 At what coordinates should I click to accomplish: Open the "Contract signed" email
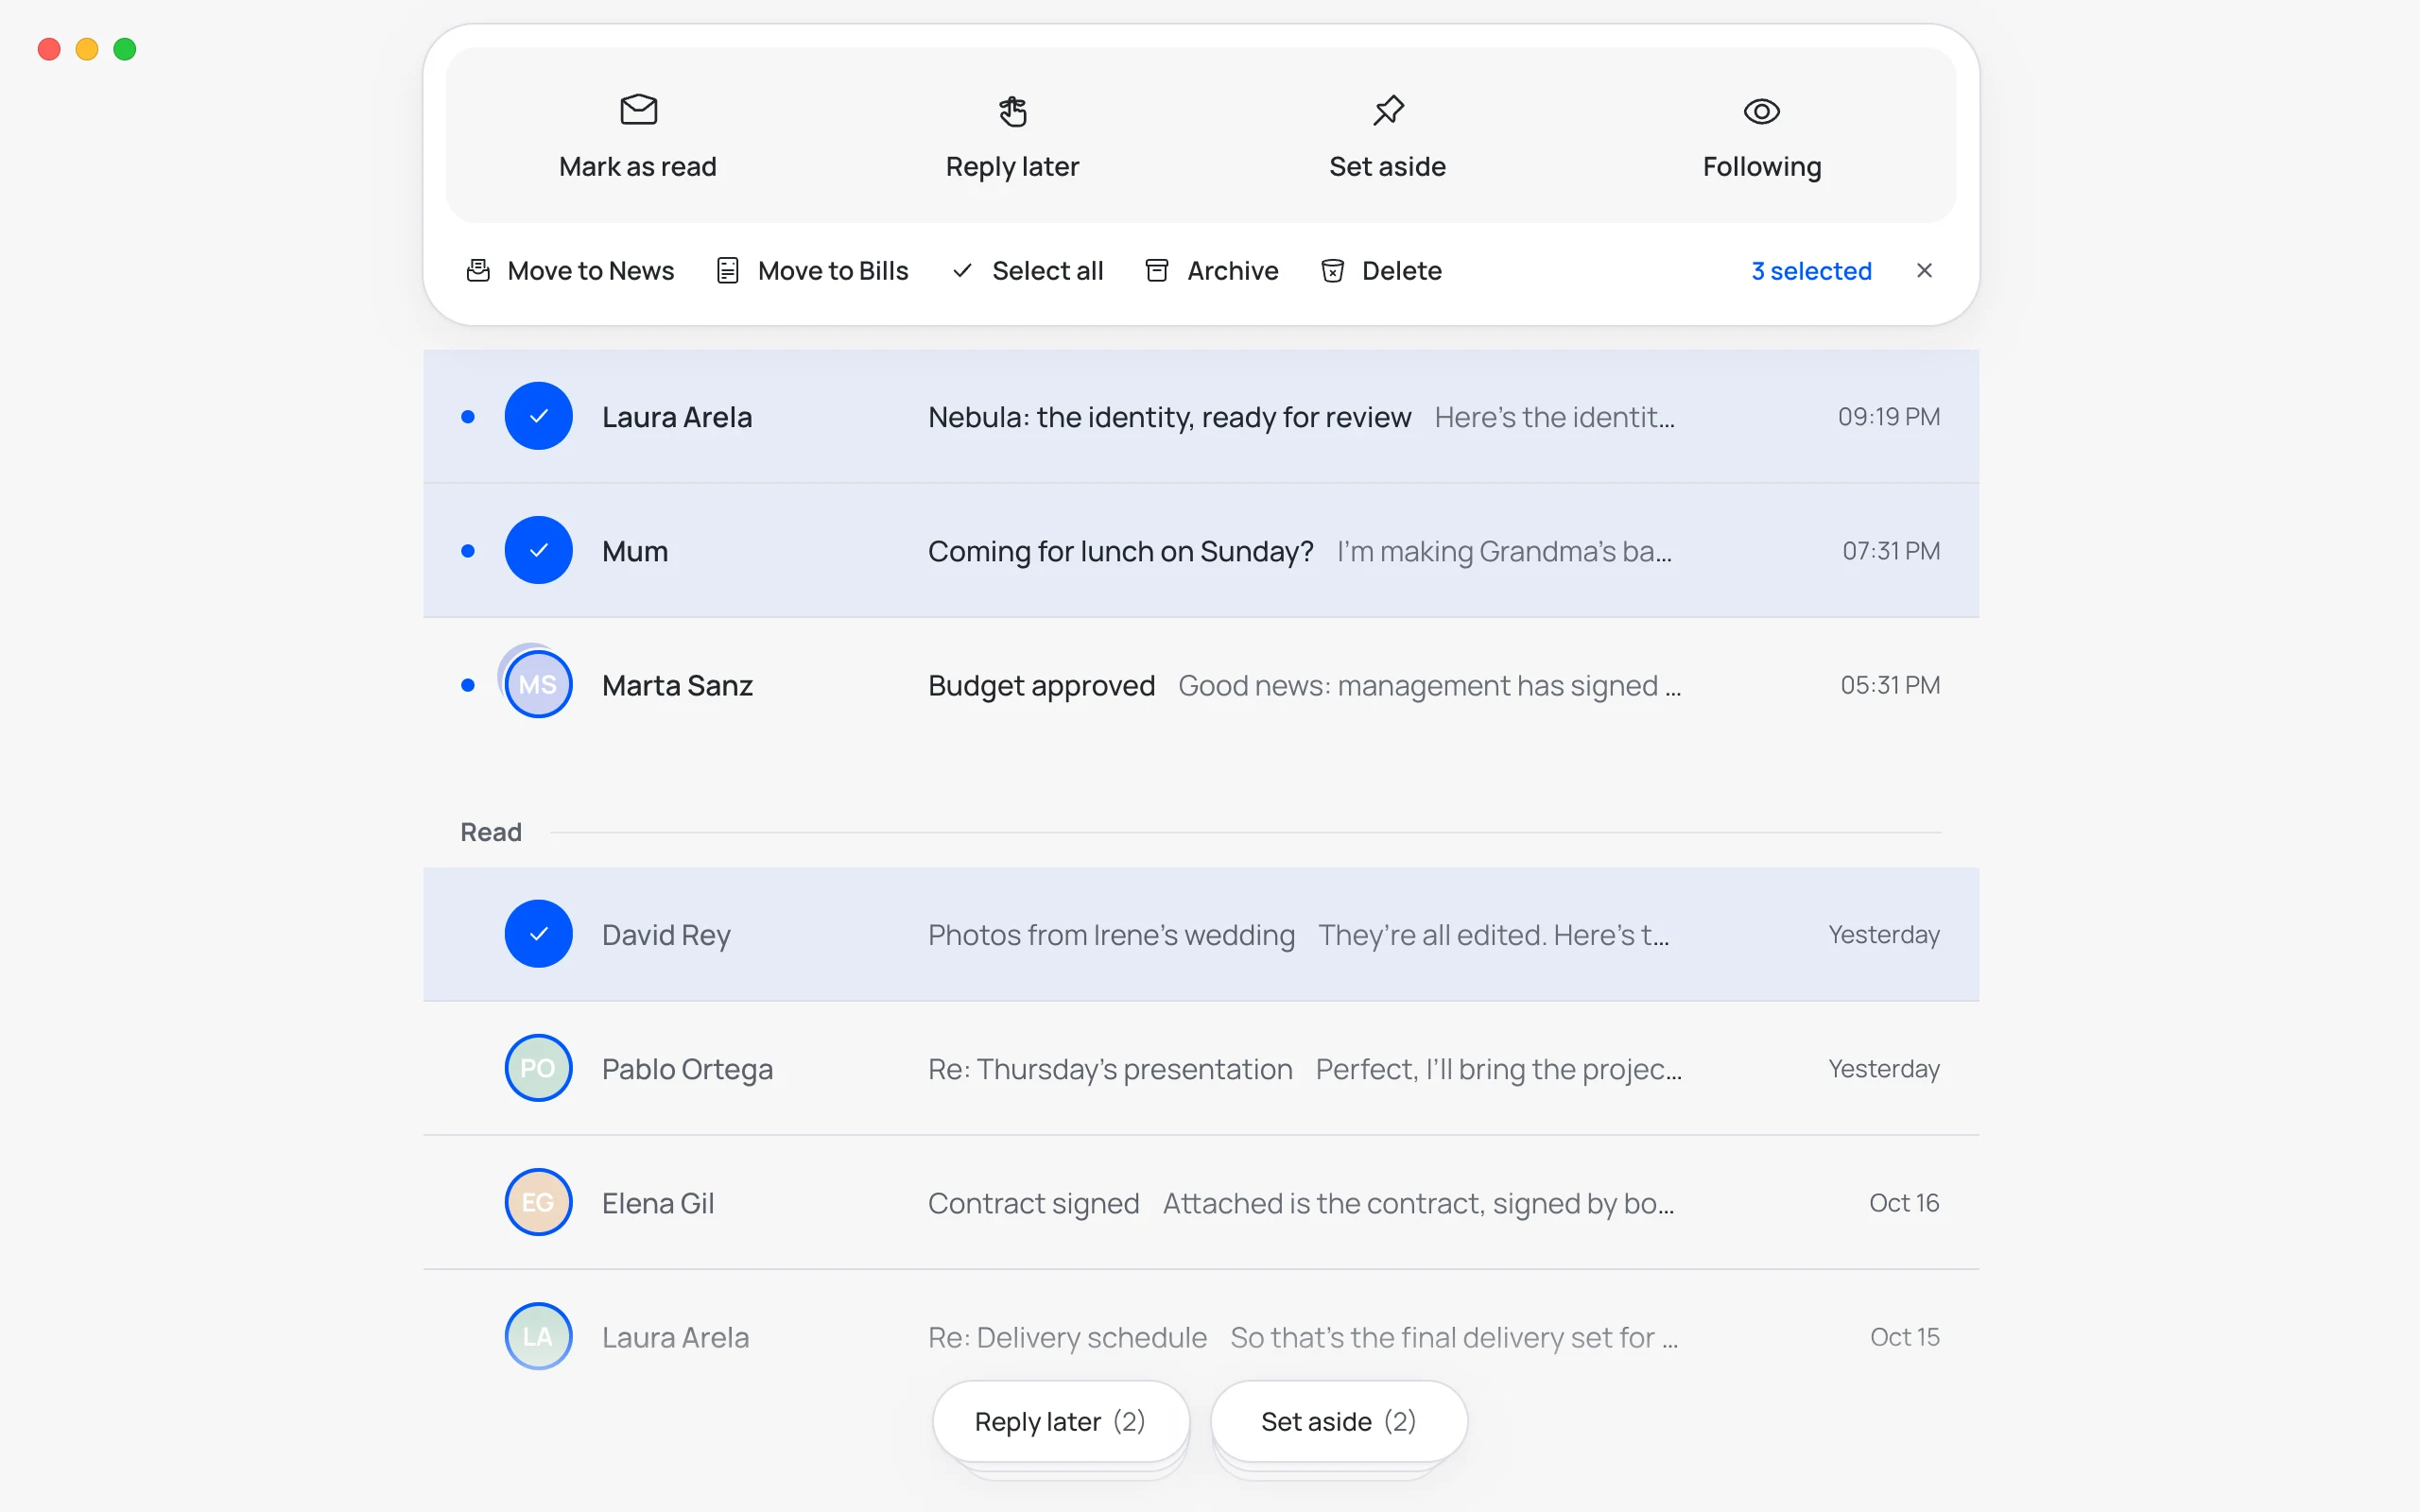(1033, 1203)
